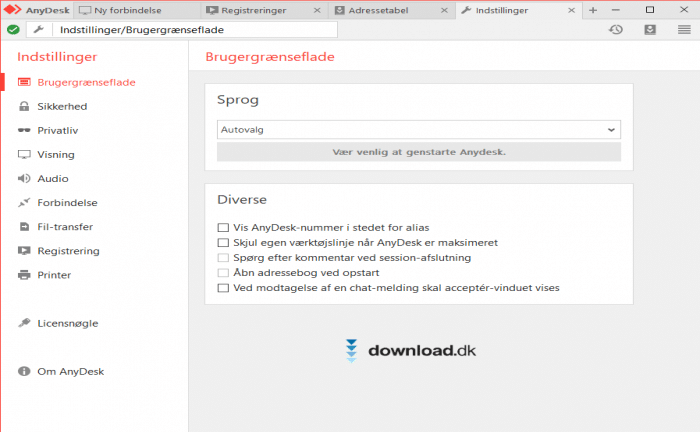This screenshot has height=432, width=700.
Task: Open Privatliv settings section
Action: pos(58,130)
